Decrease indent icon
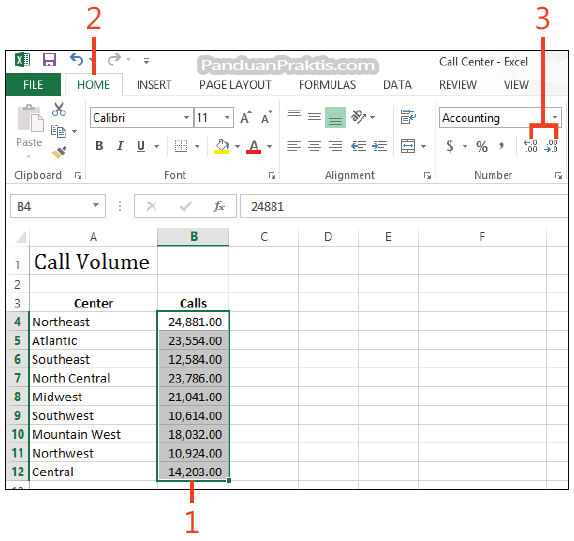This screenshot has height=541, width=574. click(358, 146)
